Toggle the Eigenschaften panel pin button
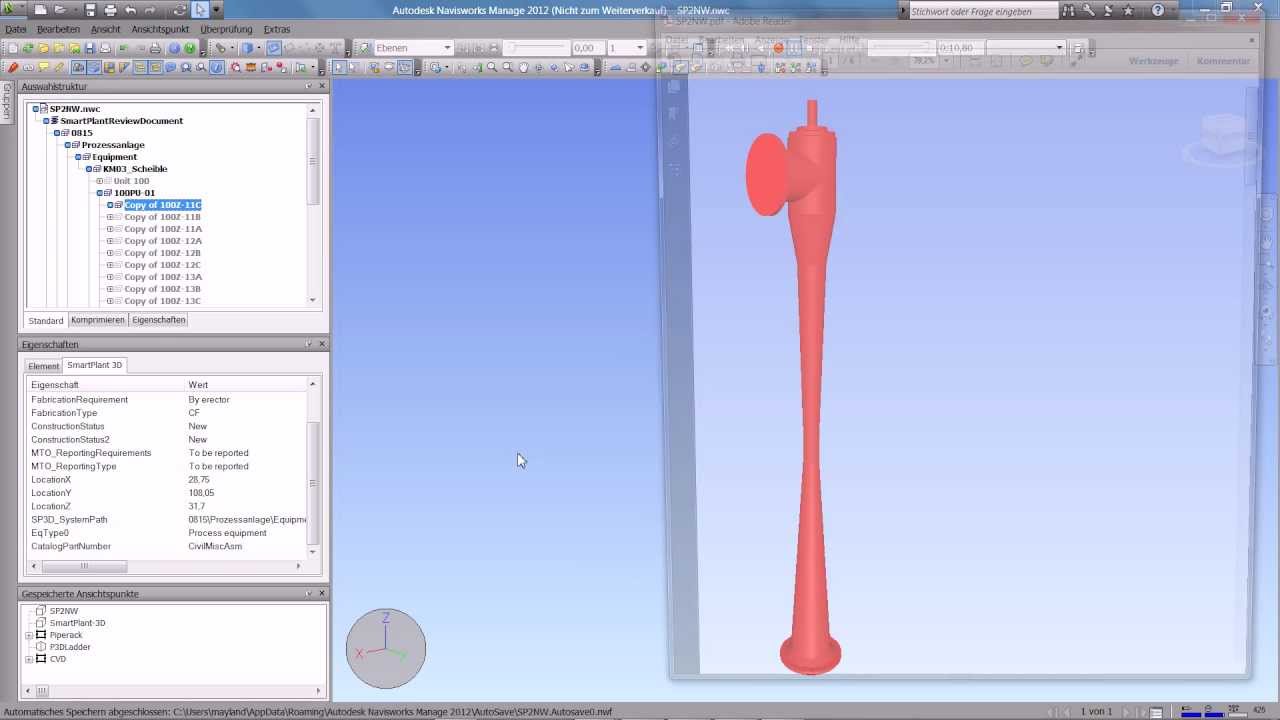Screen dimensions: 1280x720 click(309, 344)
